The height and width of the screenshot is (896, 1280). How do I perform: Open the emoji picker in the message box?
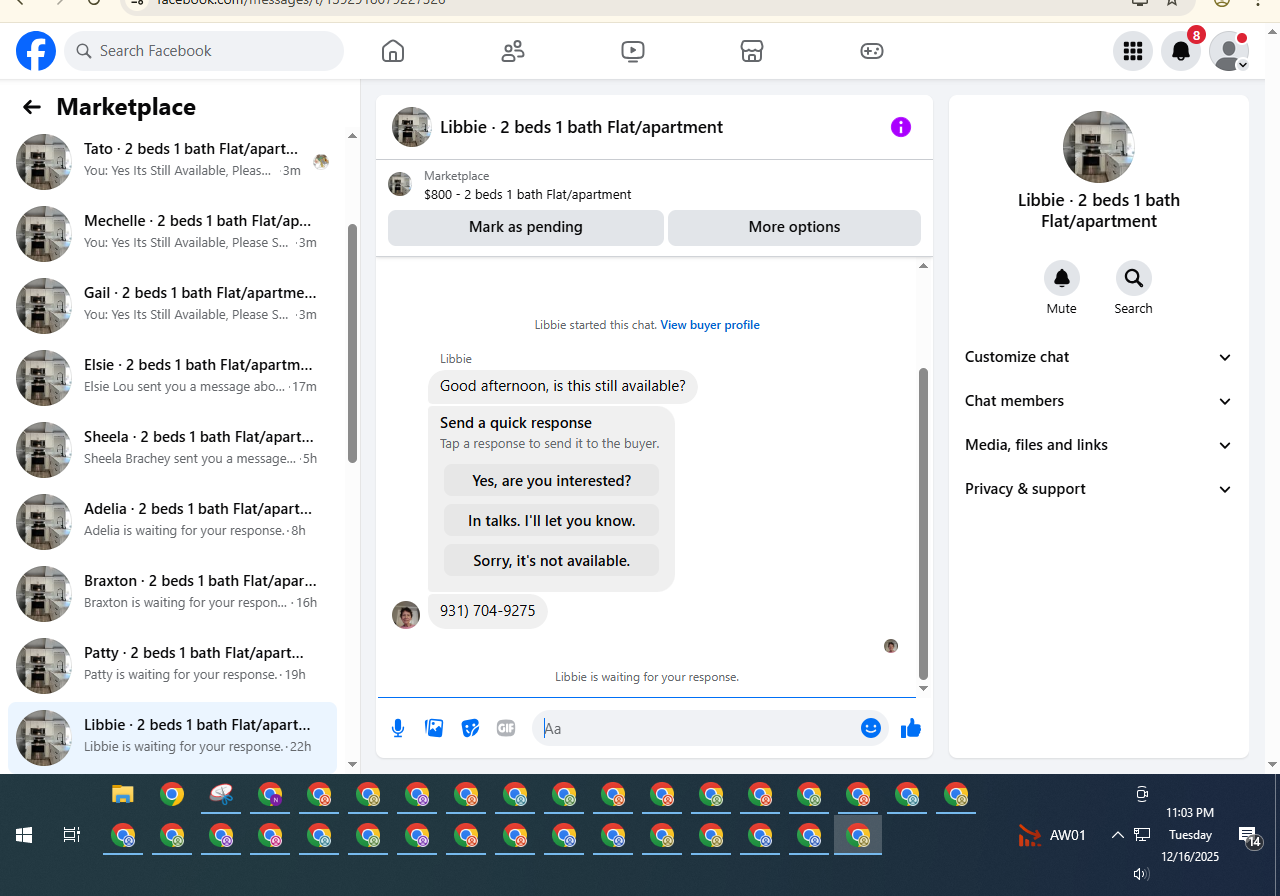tap(871, 728)
